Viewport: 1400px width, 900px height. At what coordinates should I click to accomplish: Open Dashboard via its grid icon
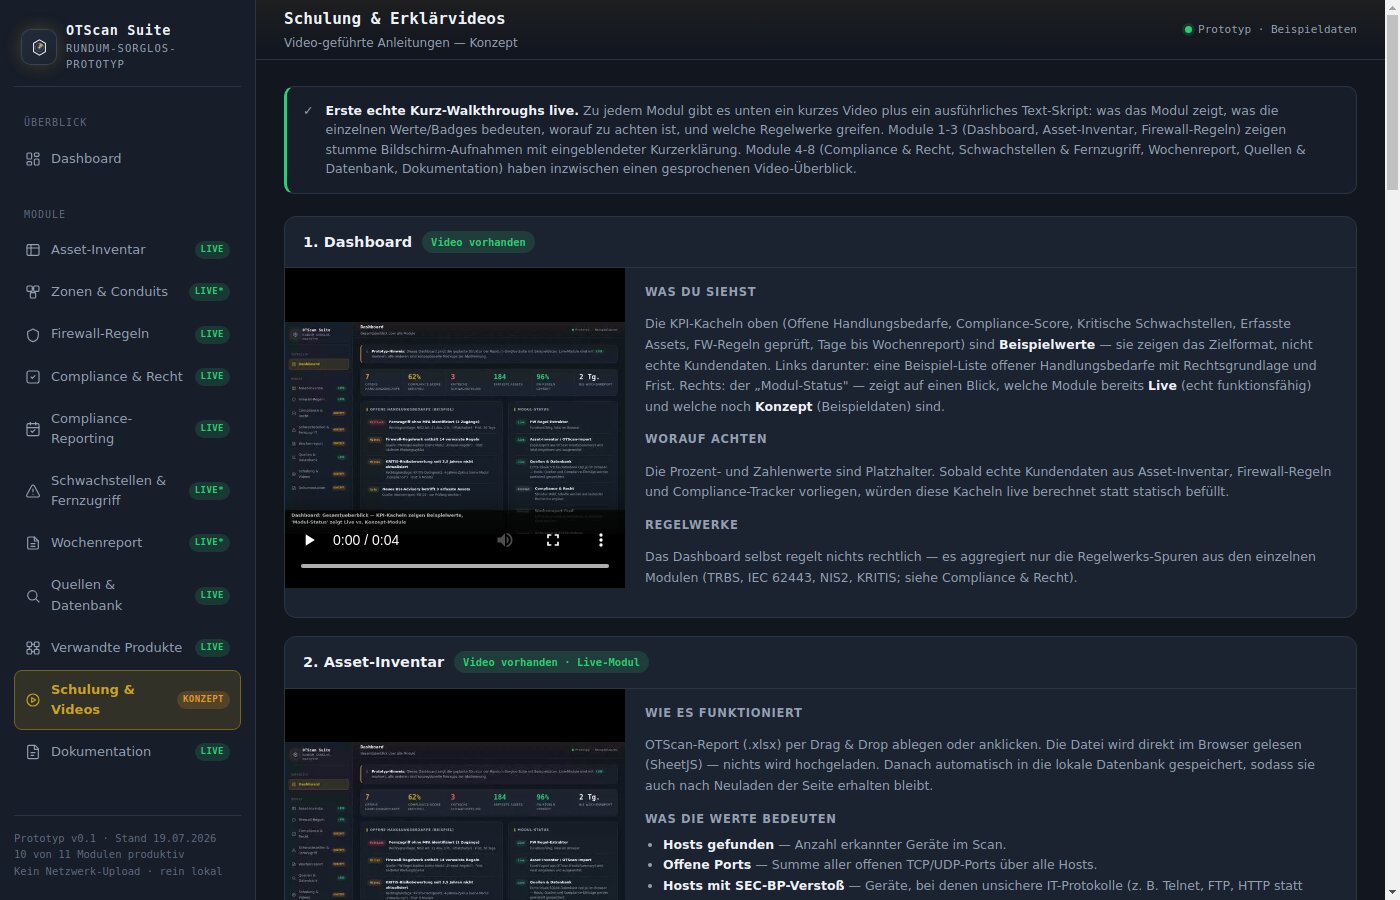click(33, 159)
